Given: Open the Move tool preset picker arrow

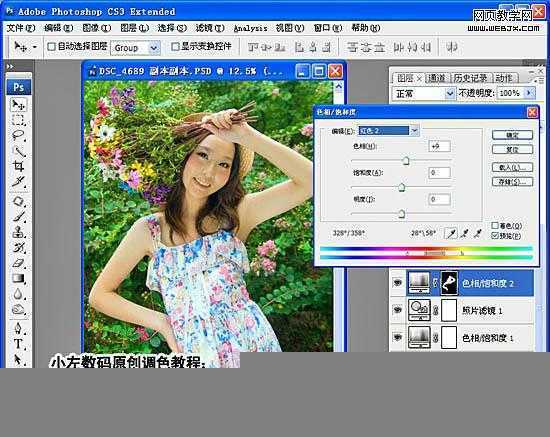Looking at the screenshot, I should click(34, 47).
